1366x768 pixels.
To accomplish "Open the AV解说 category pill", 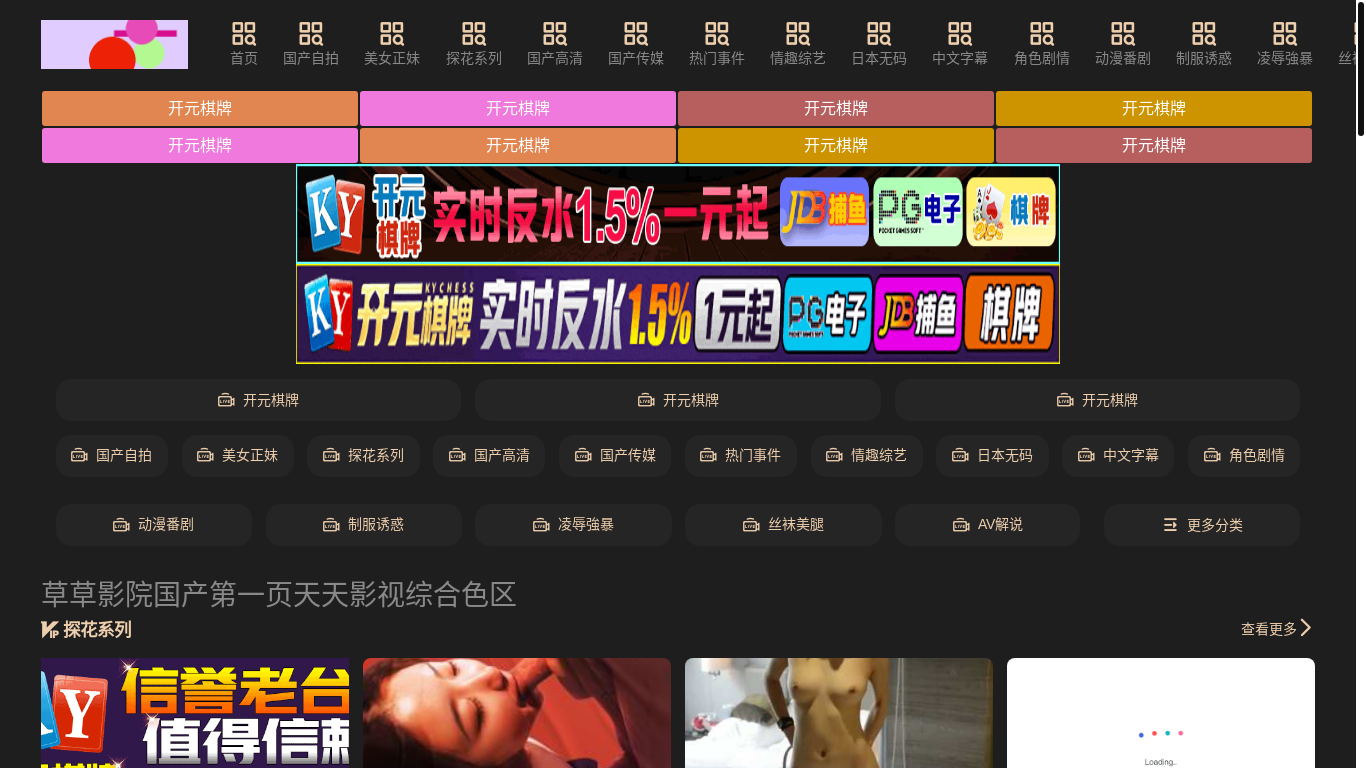I will pos(987,524).
